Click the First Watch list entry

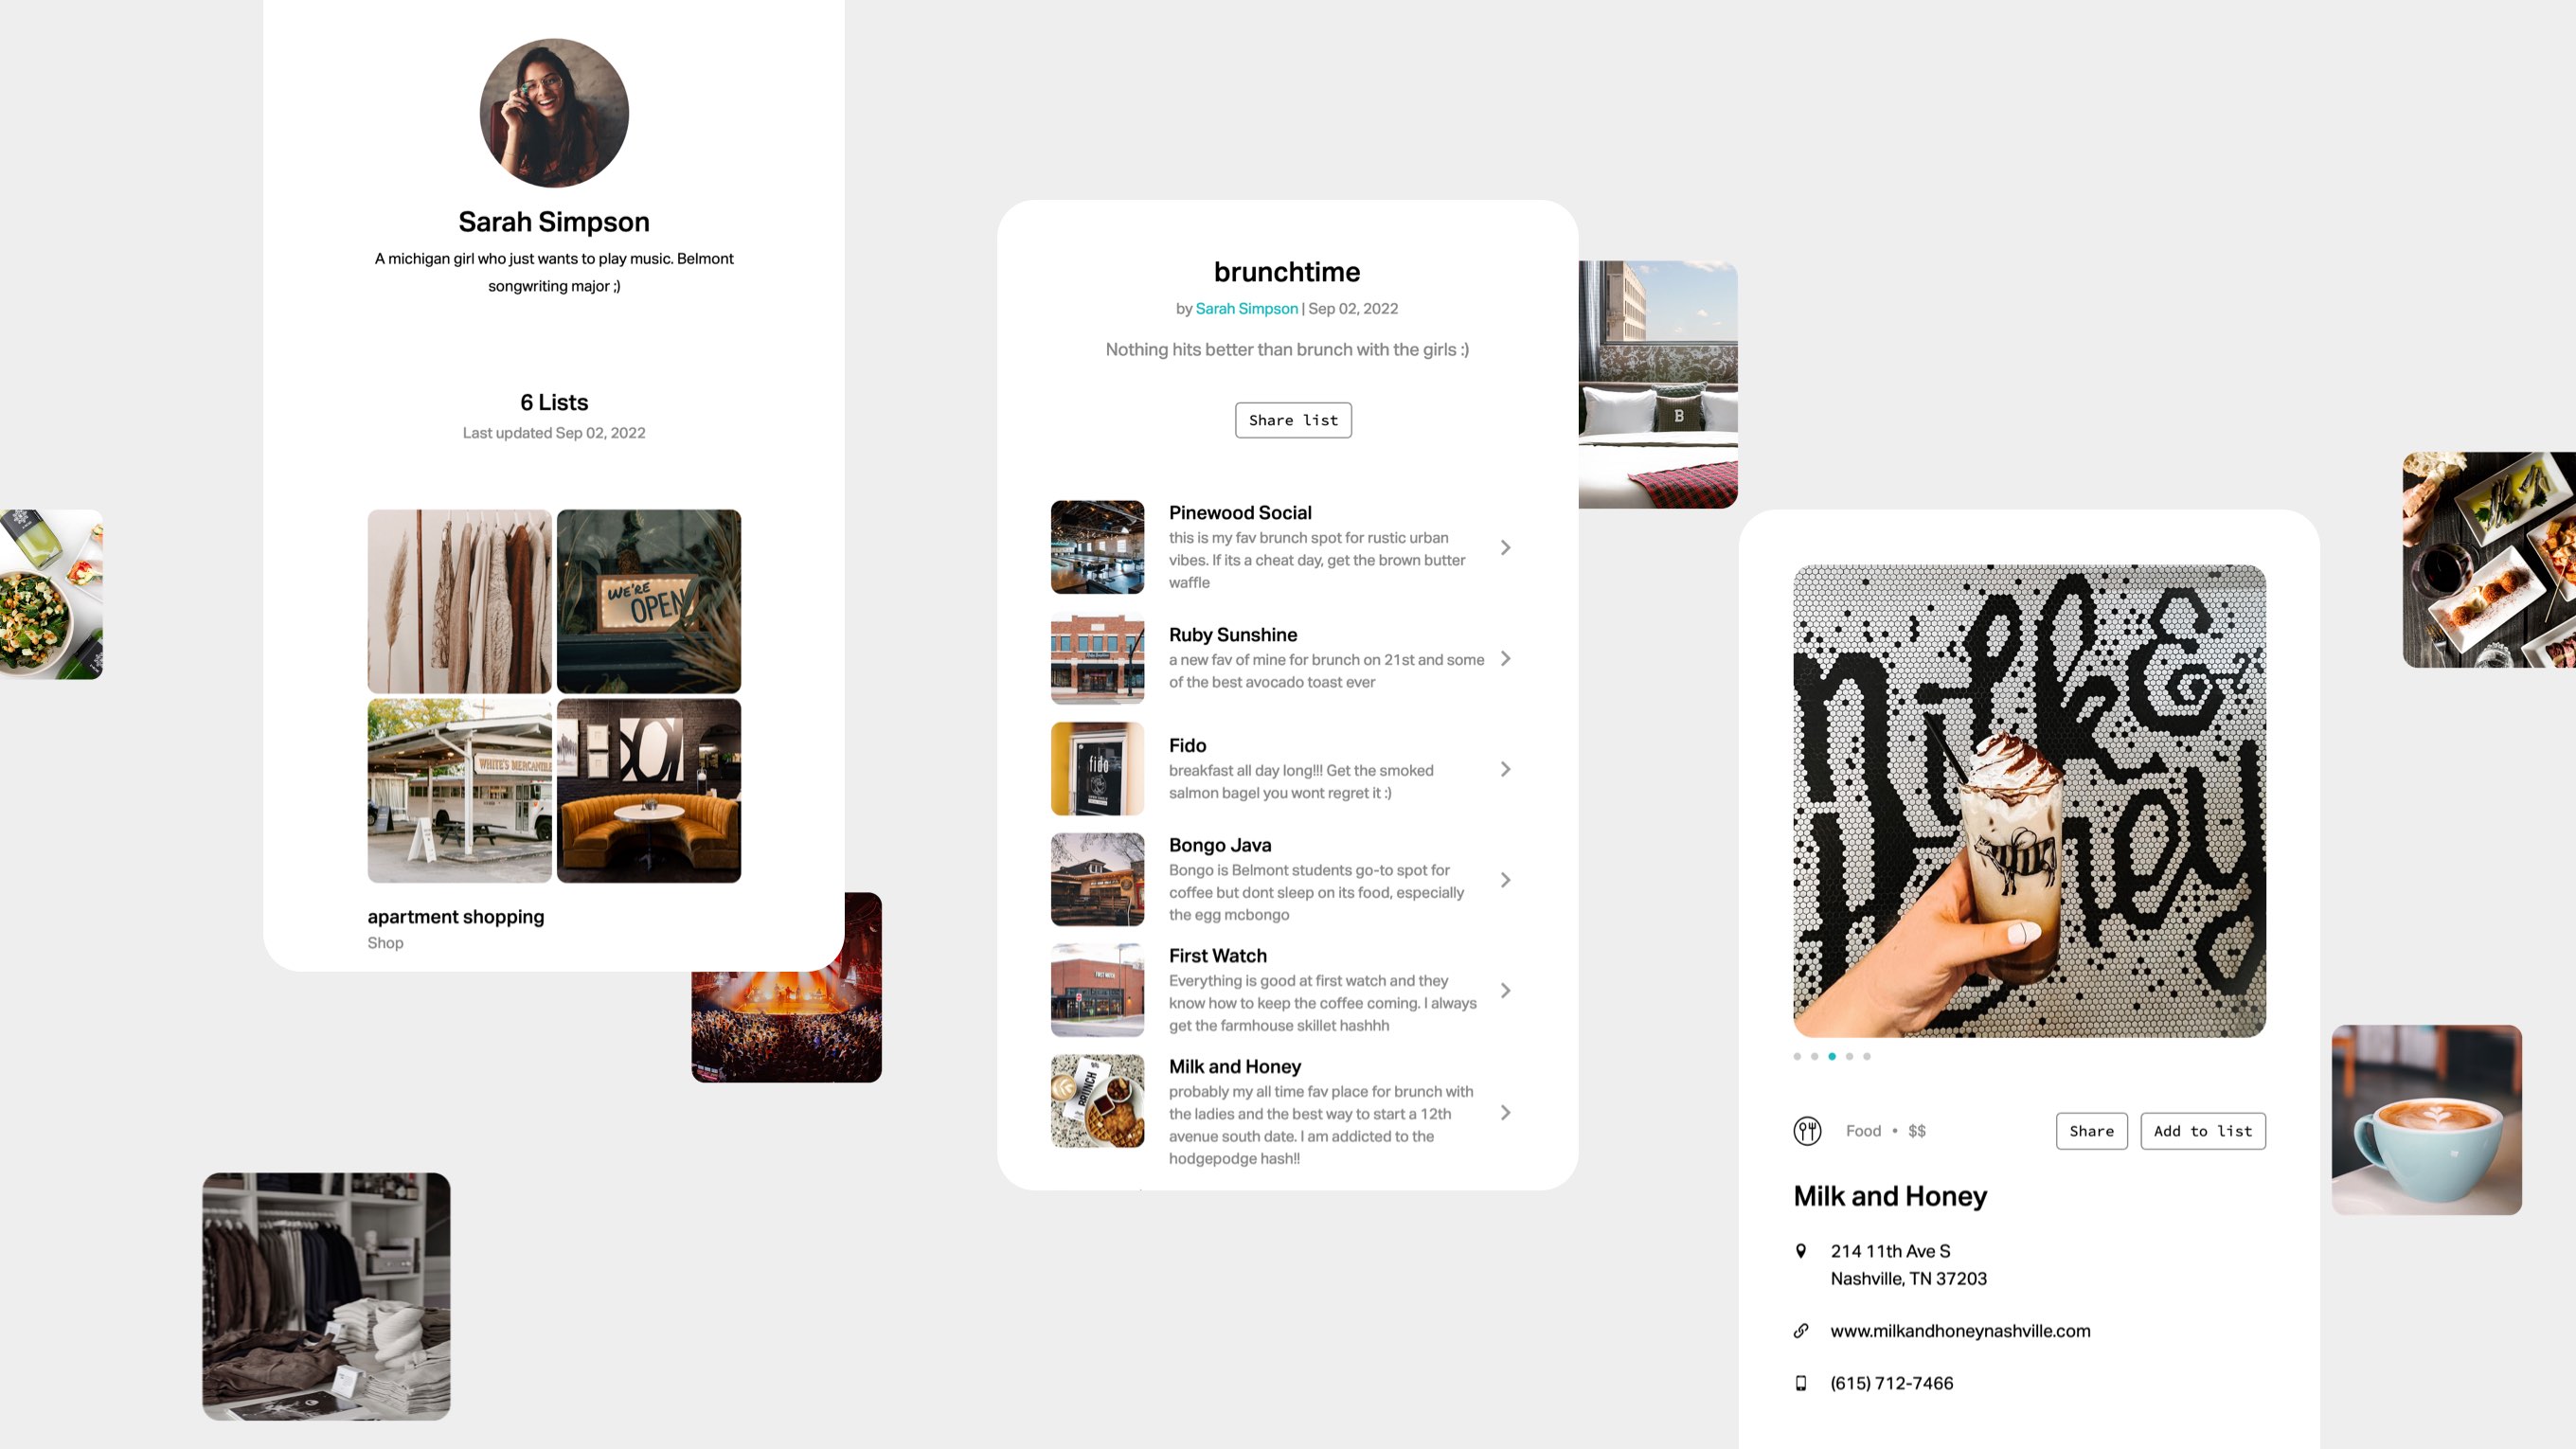coord(1286,989)
